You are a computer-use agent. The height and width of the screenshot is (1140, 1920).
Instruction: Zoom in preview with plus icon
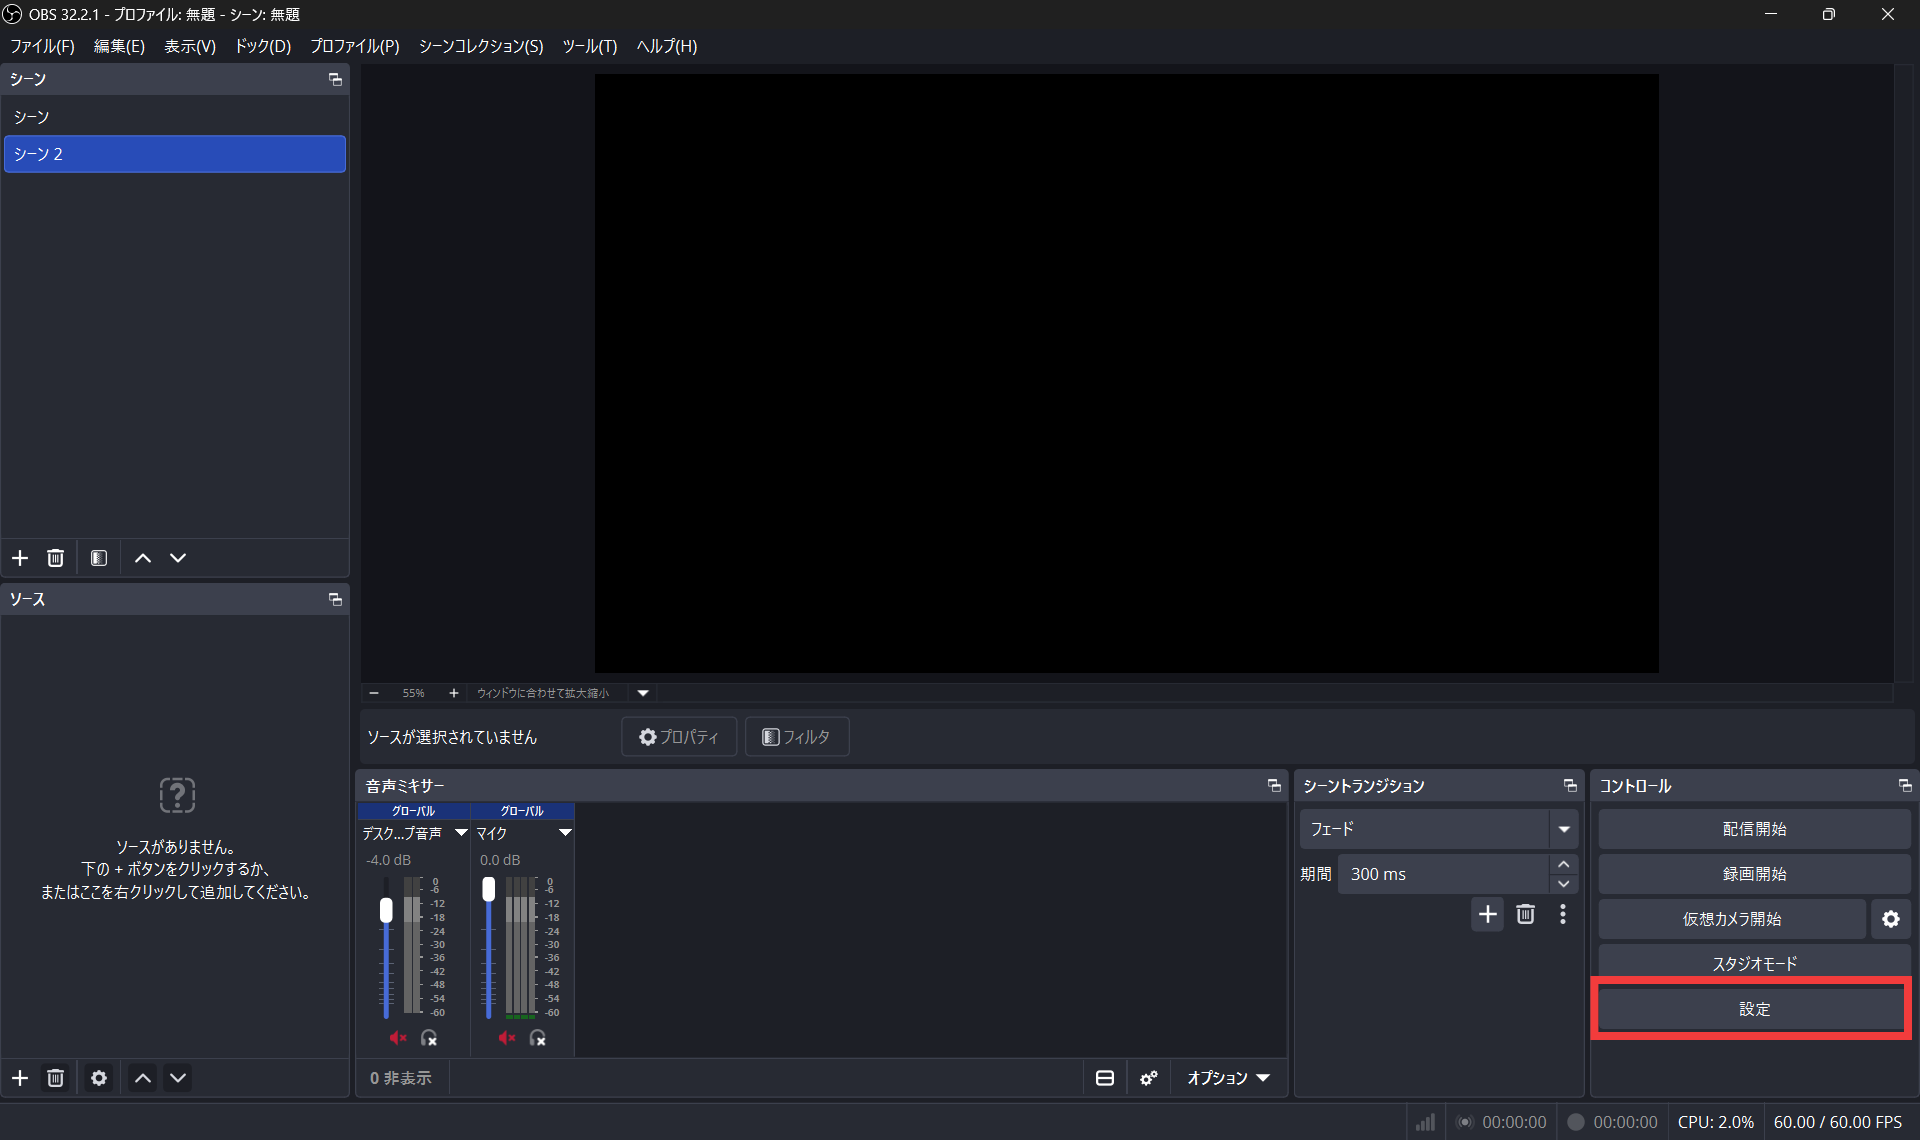(453, 693)
